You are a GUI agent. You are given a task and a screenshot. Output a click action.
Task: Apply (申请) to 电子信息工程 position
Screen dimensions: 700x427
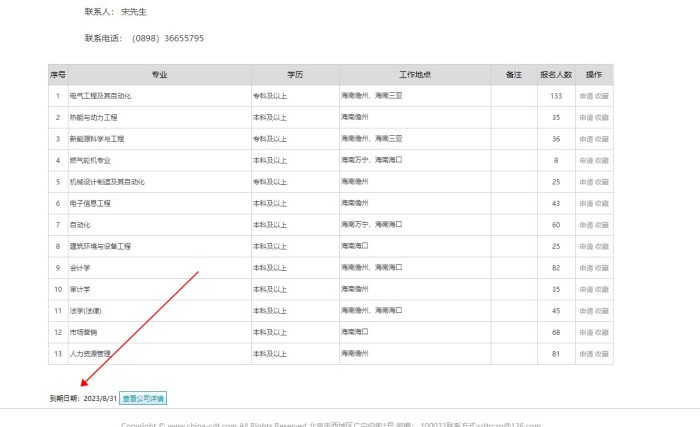585,203
